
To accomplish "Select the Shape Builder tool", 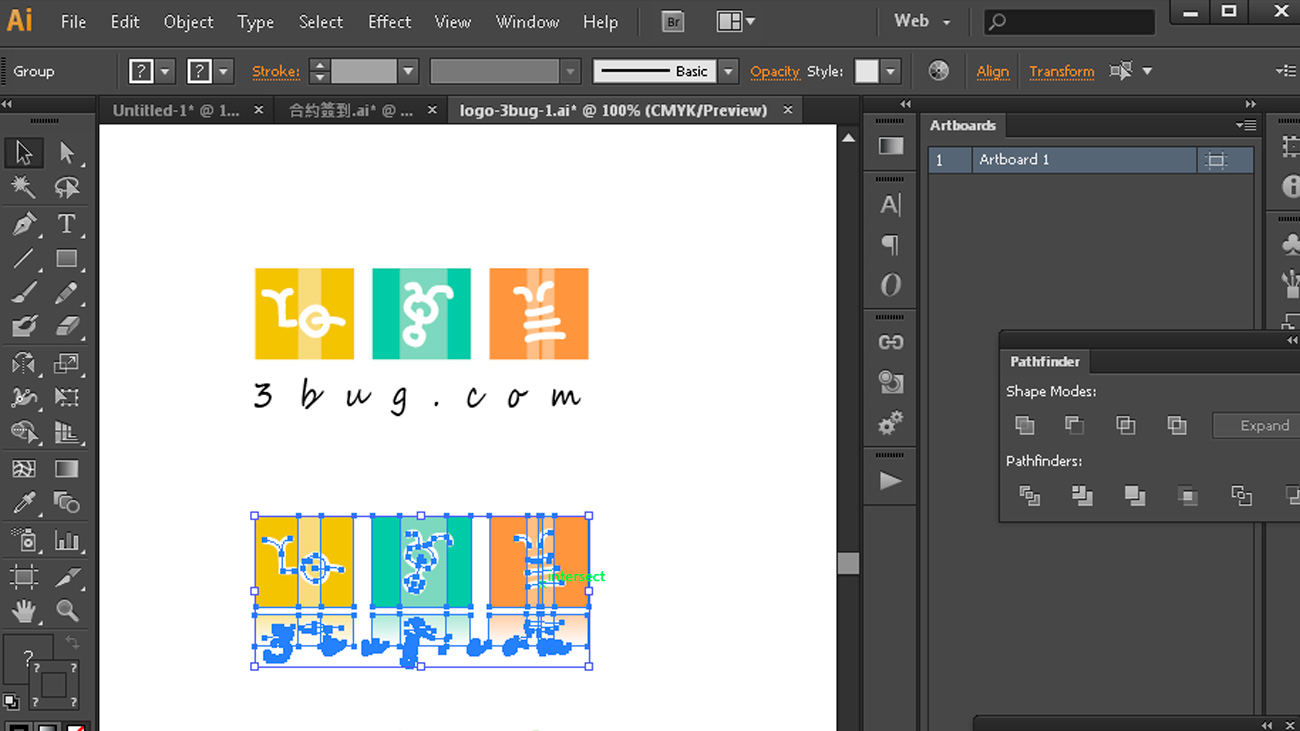I will pos(23,432).
